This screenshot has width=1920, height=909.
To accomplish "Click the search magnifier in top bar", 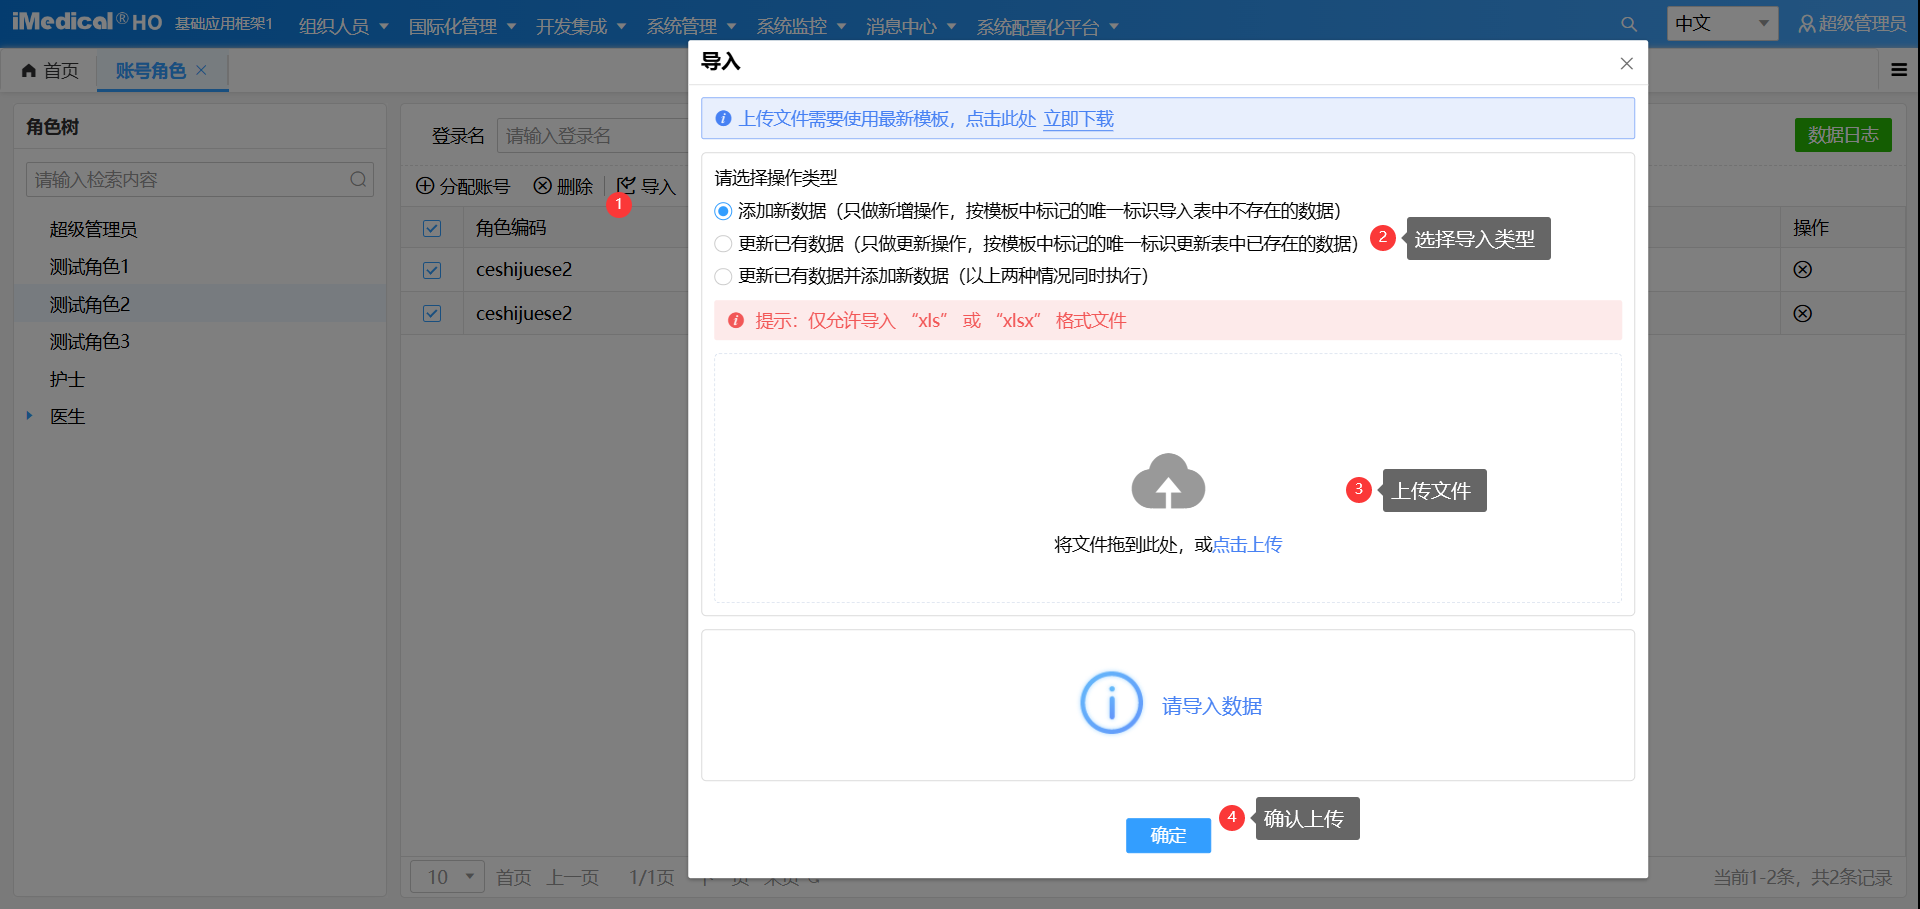I will (1629, 24).
